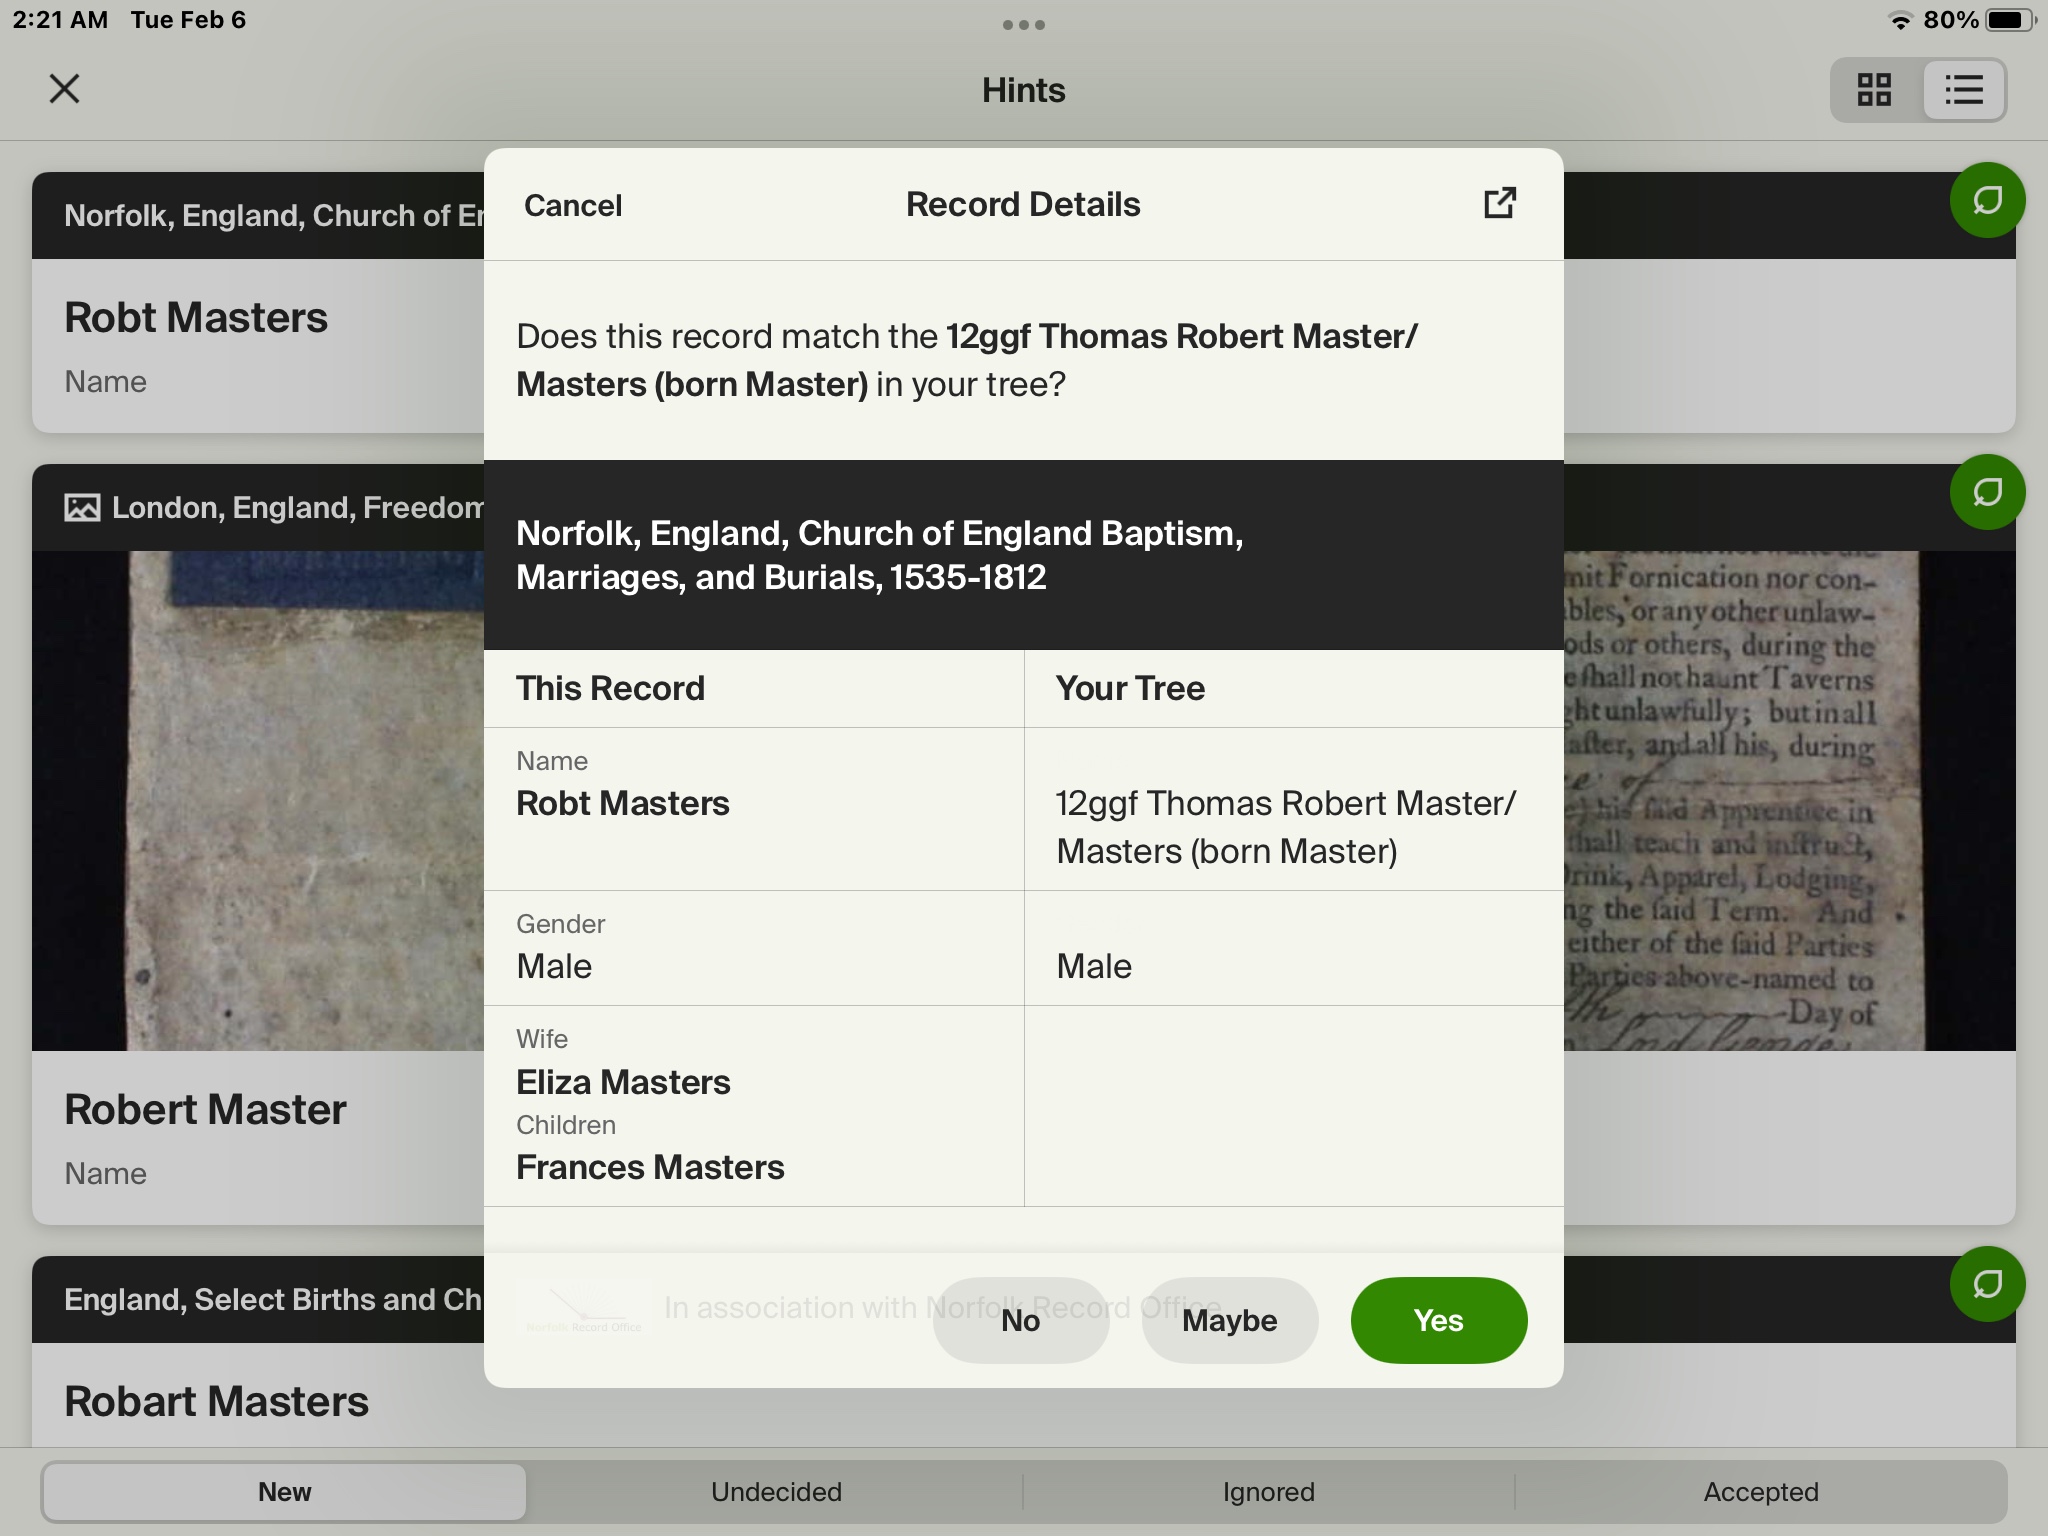
Task: Tap image icon beside London, England, Freedom
Action: coord(82,508)
